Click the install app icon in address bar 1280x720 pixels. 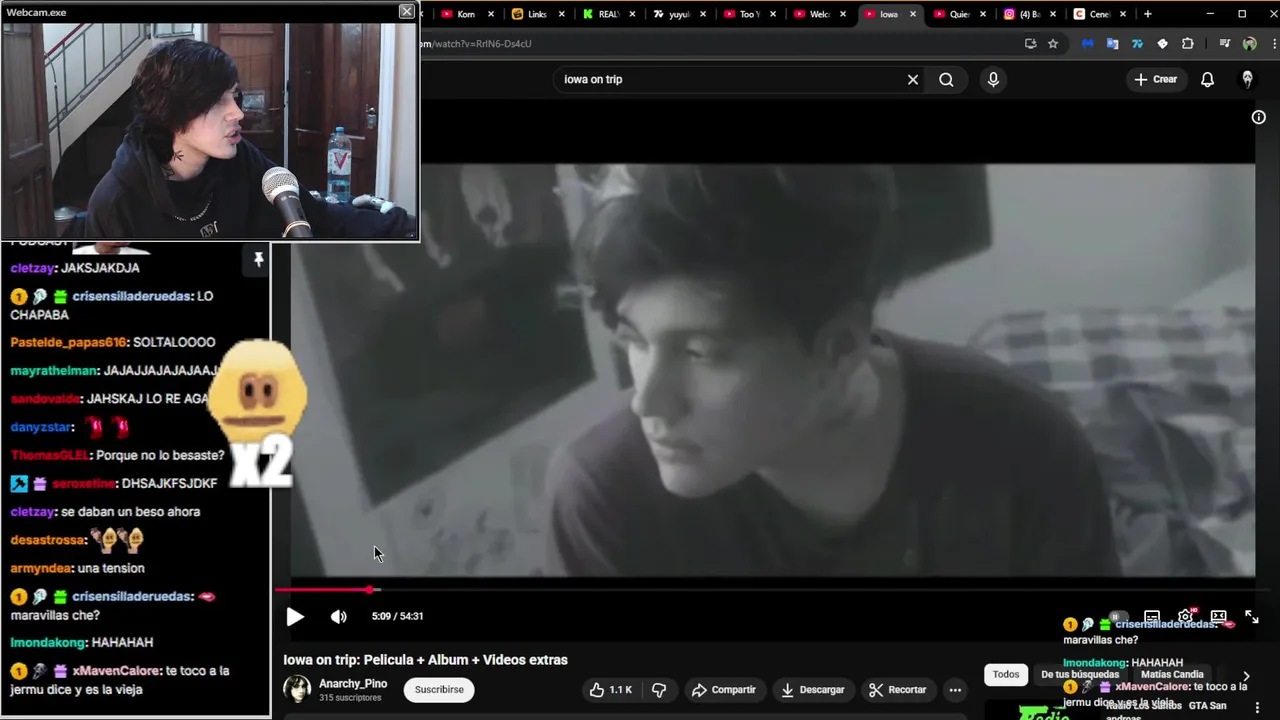[1031, 44]
